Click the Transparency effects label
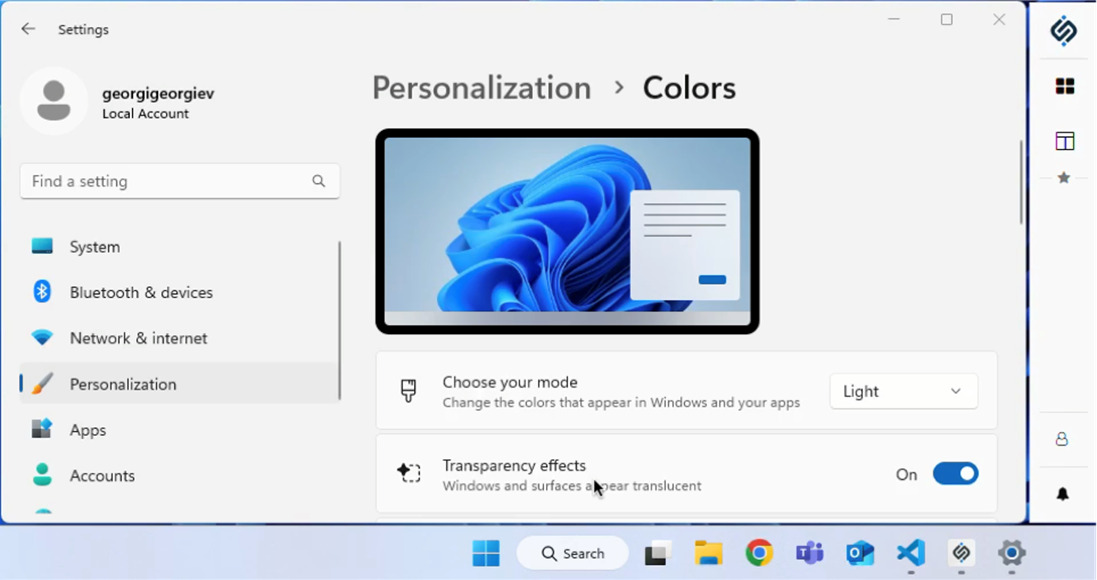The image size is (1097, 580). point(514,465)
